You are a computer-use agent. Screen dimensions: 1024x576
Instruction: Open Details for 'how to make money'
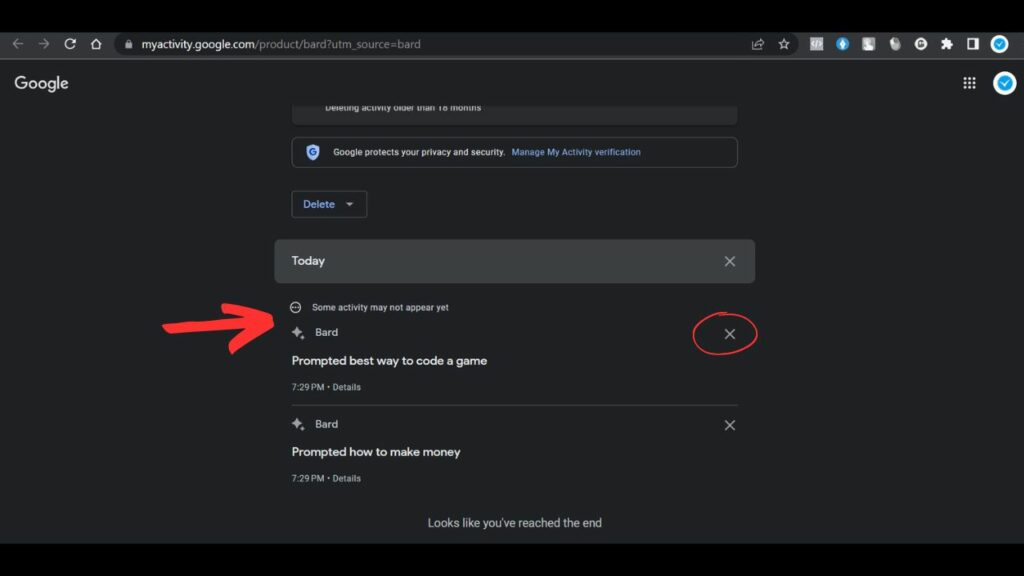(346, 479)
